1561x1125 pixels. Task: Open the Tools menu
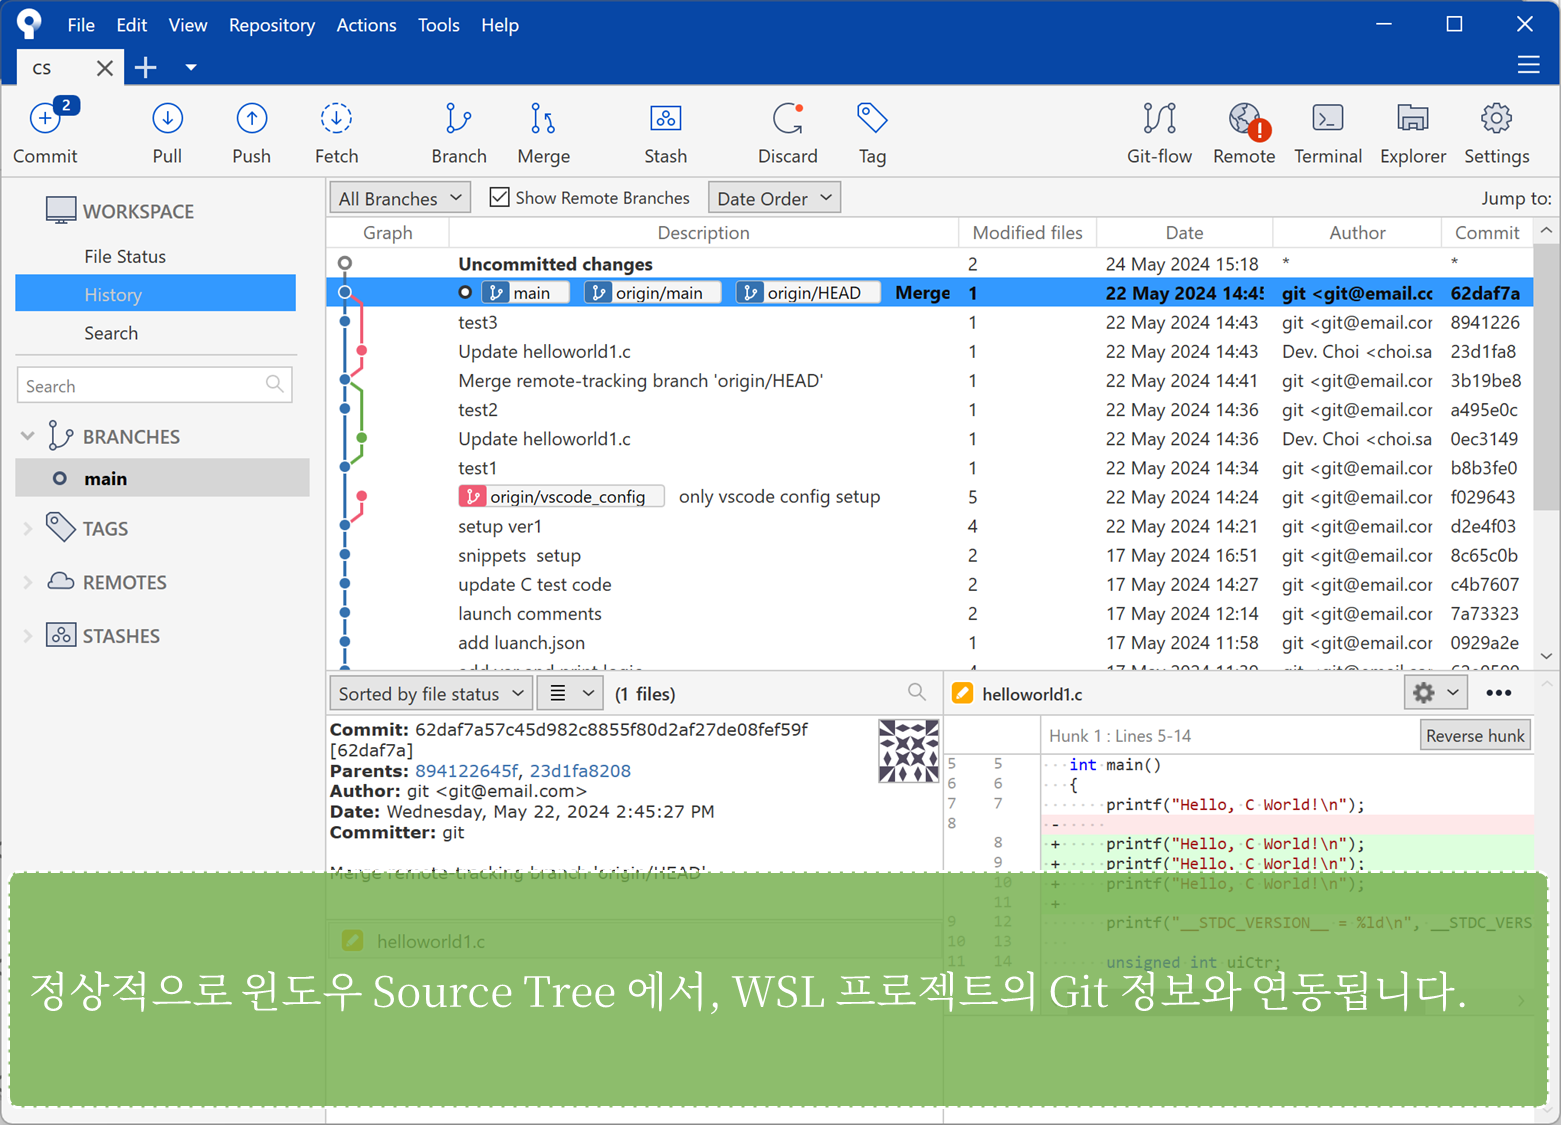(x=438, y=25)
